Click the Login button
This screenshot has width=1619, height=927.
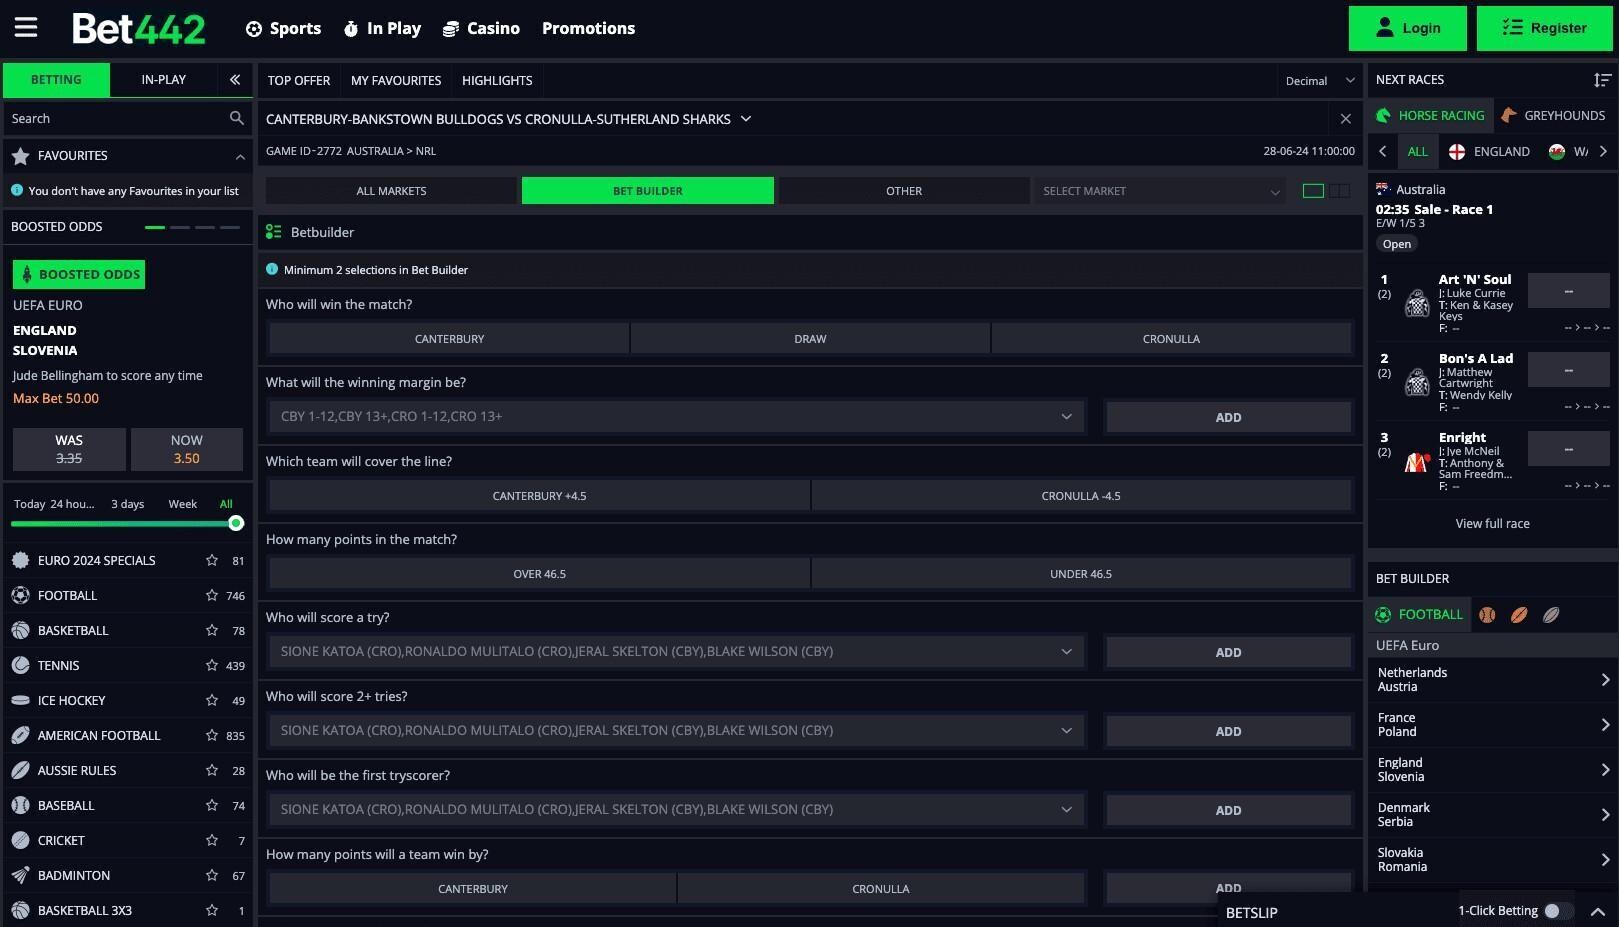pos(1407,28)
